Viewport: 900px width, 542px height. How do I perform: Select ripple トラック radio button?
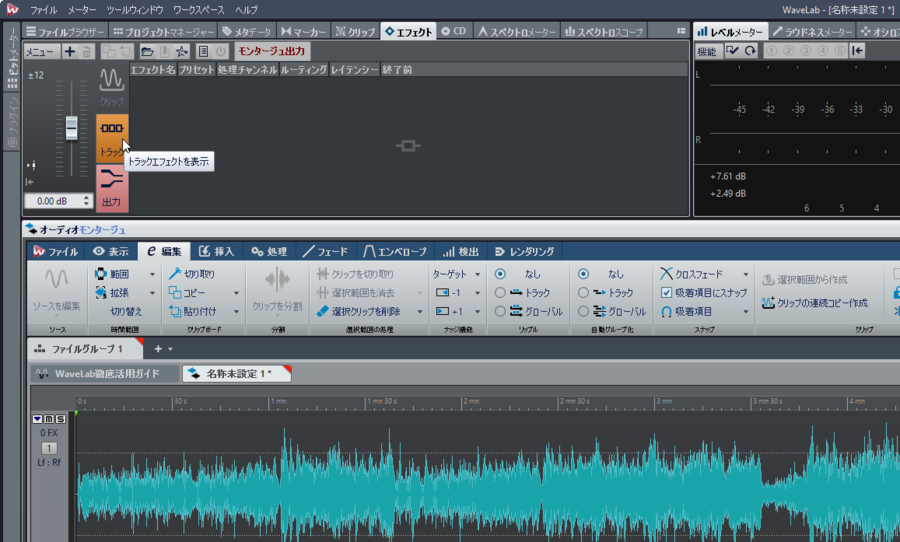click(500, 293)
